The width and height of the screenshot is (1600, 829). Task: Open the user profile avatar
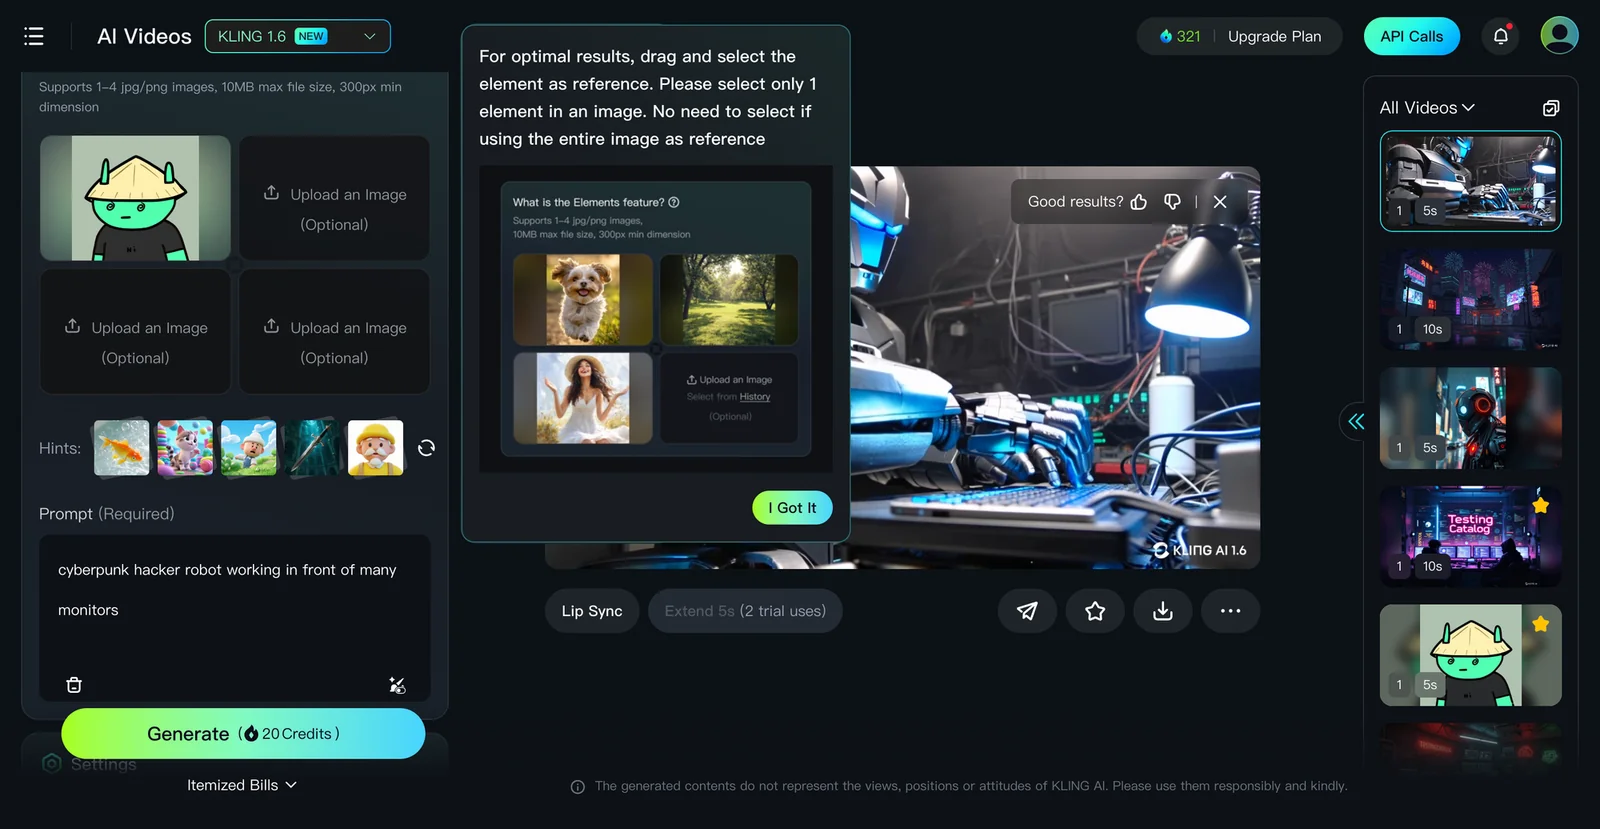1559,35
